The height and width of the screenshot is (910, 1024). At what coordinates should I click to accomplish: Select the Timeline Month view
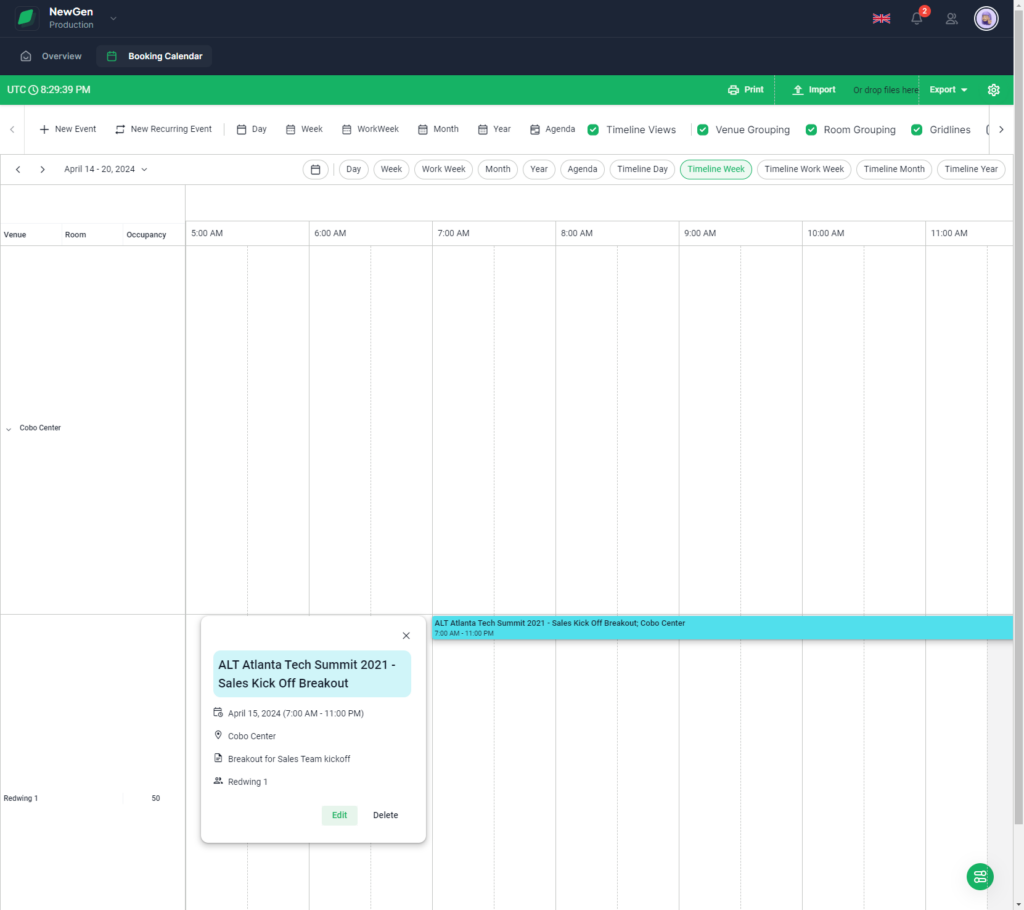[x=893, y=170]
